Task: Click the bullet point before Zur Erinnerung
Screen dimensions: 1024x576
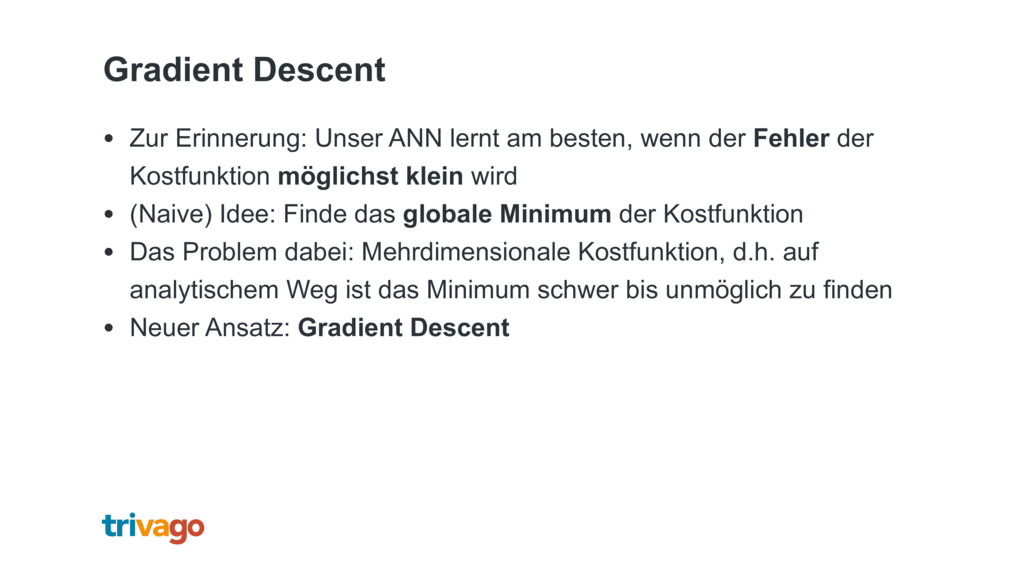Action: 108,139
